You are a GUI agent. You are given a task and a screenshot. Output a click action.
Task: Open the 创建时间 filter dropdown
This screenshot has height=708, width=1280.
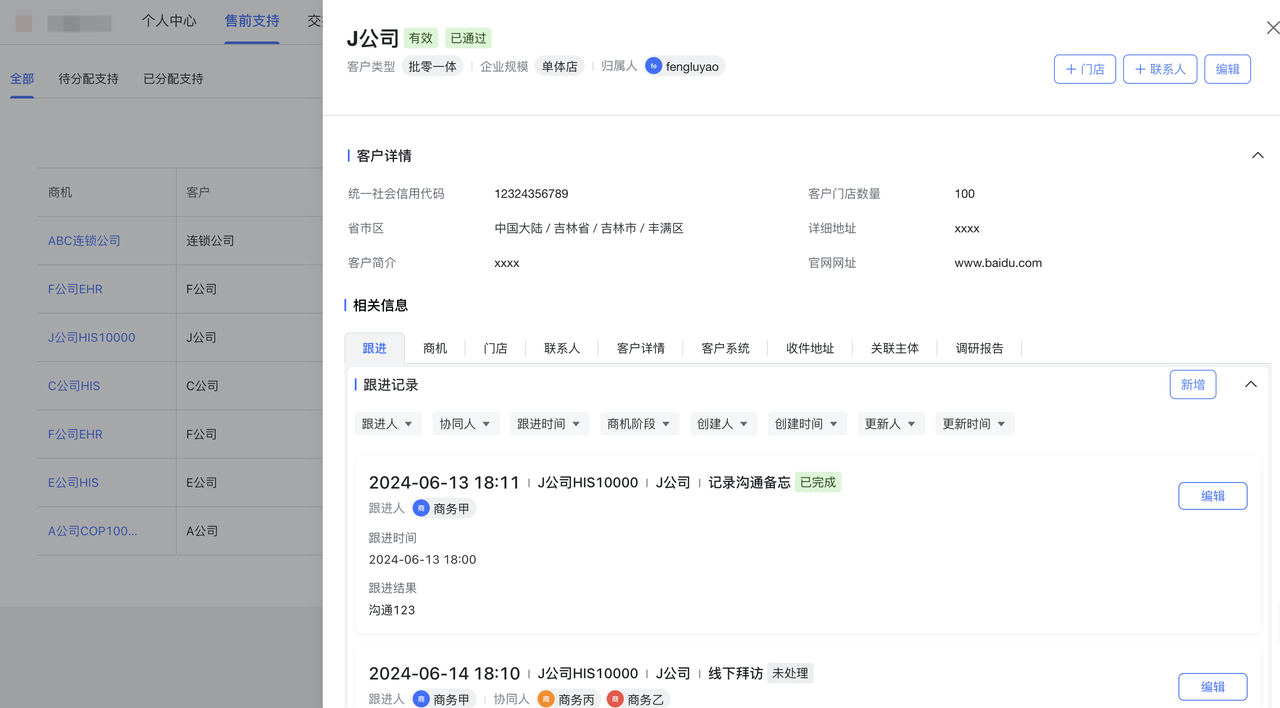click(808, 424)
